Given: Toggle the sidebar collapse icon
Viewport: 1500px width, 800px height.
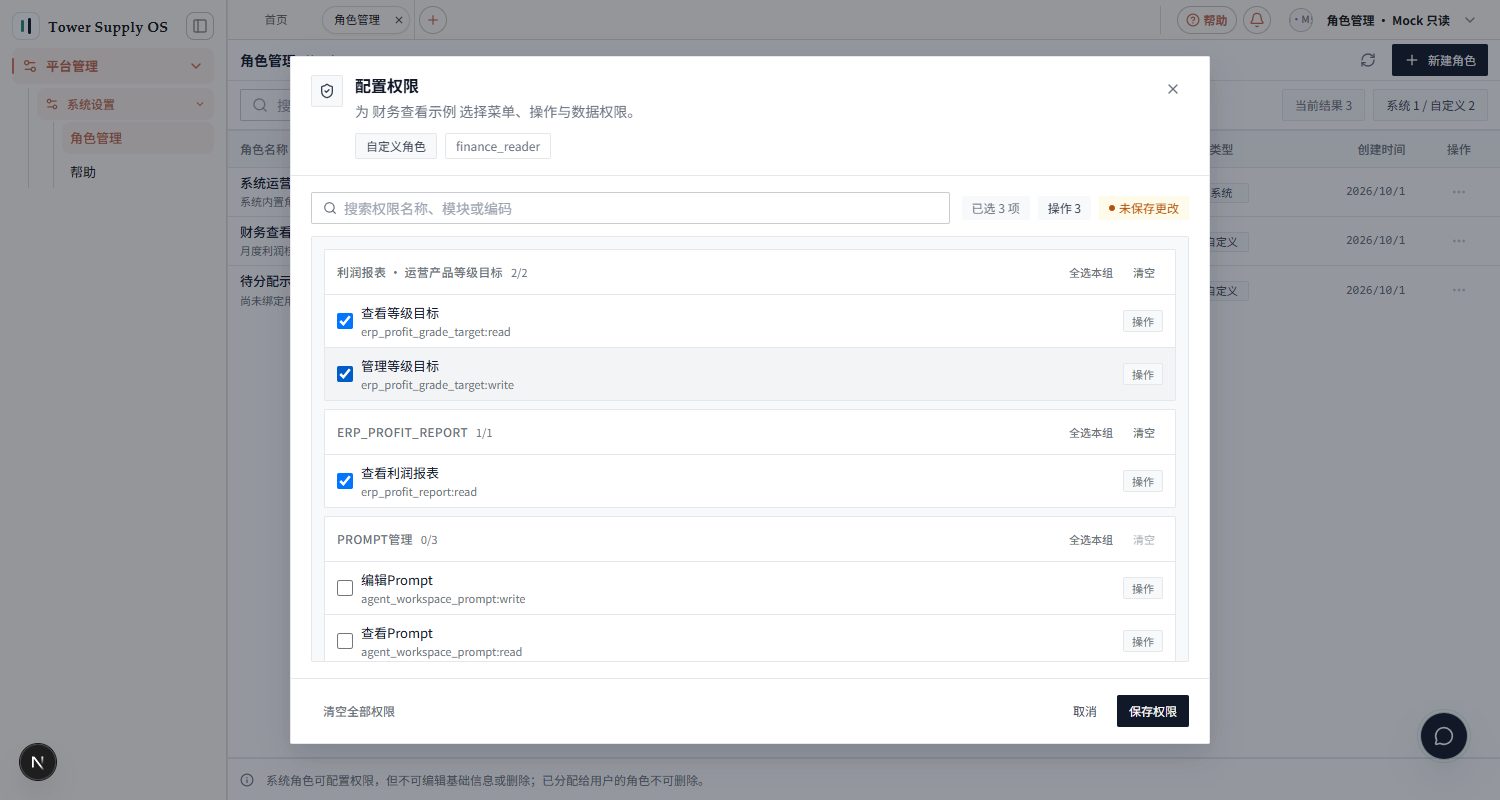Looking at the screenshot, I should tap(200, 26).
